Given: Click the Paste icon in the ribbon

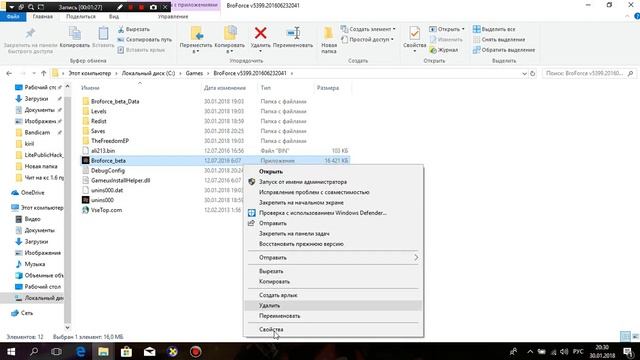Looking at the screenshot, I should (103, 34).
